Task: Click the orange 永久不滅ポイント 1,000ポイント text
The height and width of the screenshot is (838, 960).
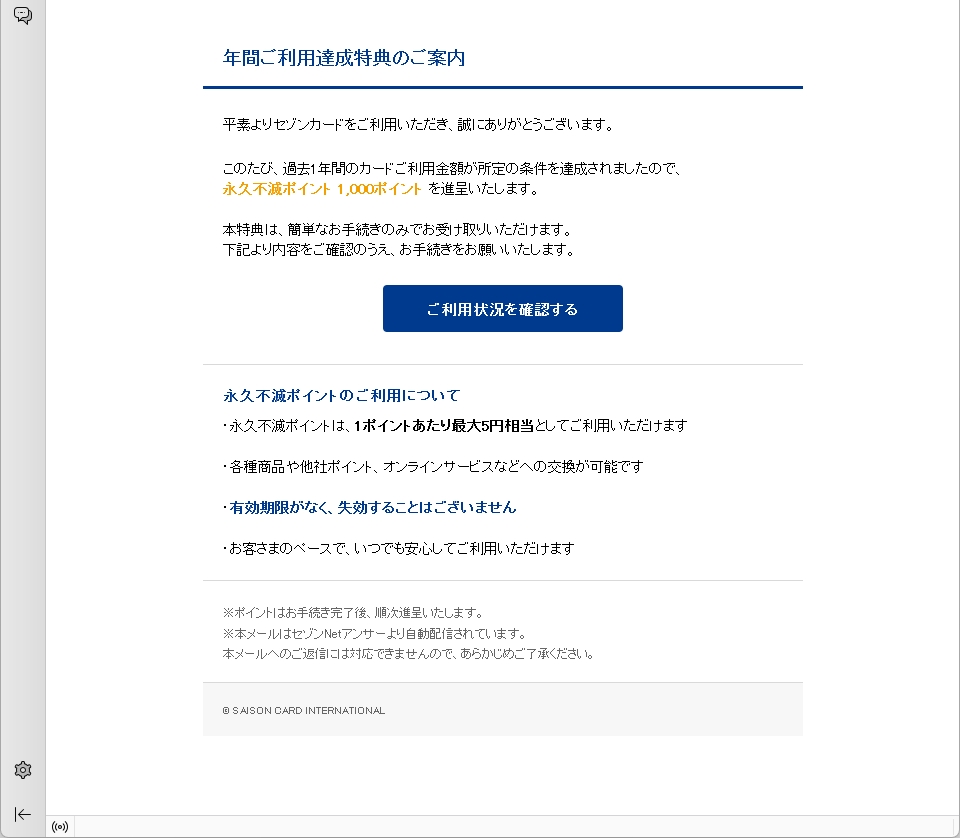Action: 322,188
